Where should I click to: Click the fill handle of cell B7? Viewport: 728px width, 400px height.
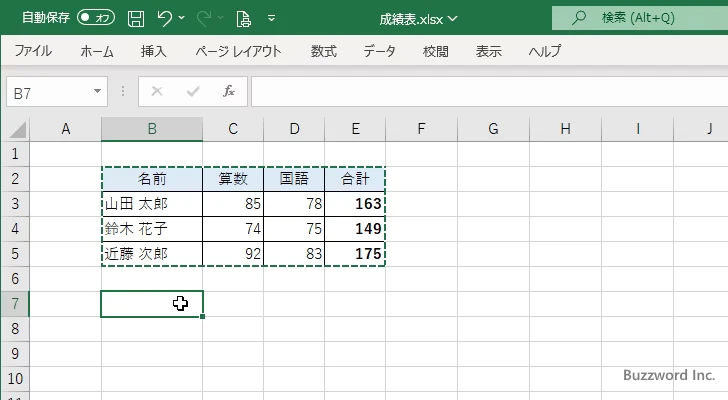(203, 317)
